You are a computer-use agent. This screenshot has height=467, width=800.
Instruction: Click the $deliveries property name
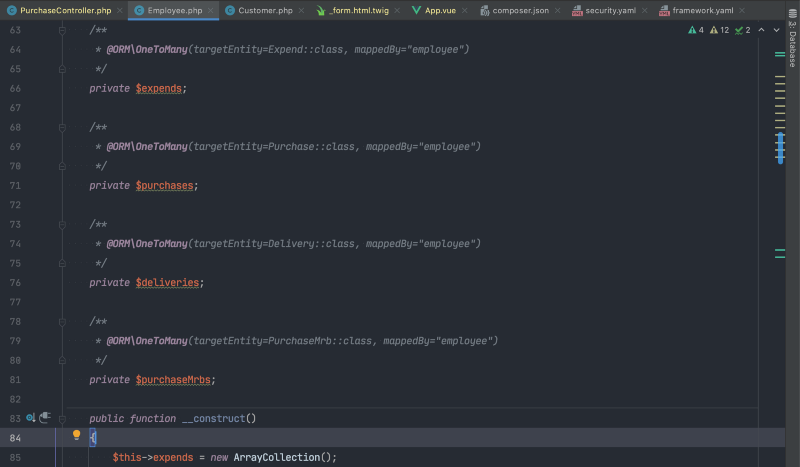click(x=167, y=282)
